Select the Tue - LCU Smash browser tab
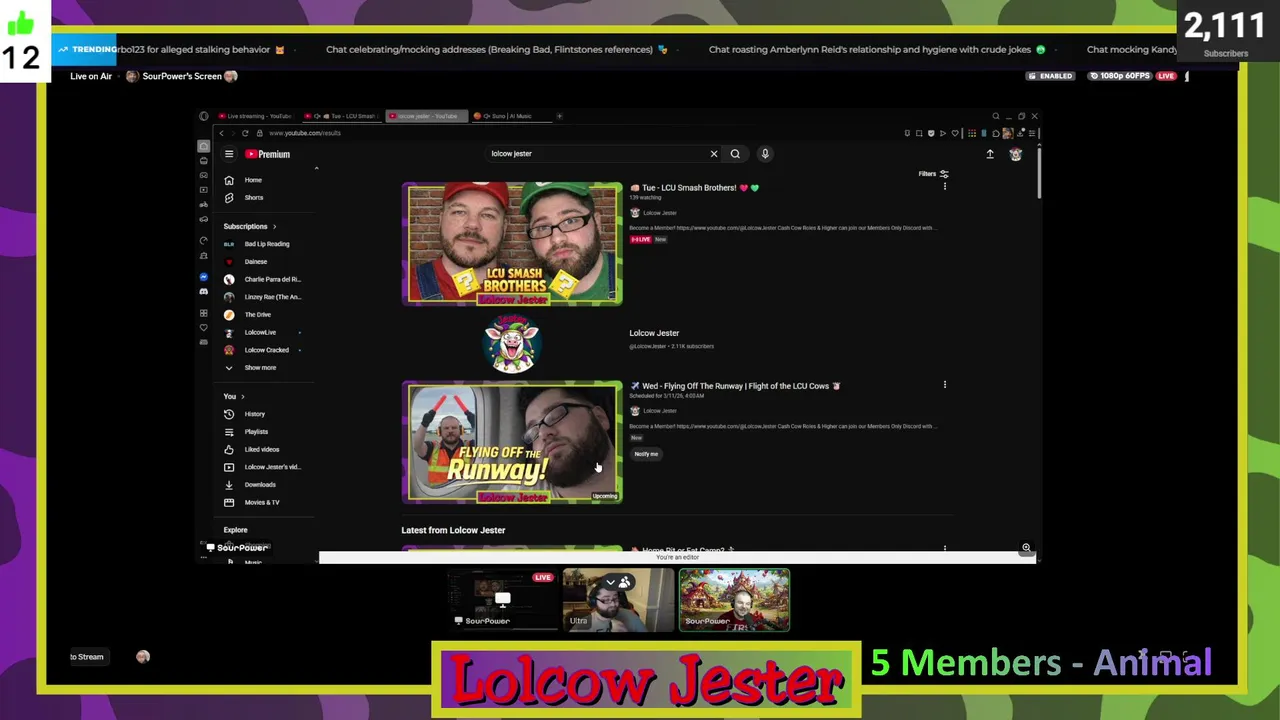The image size is (1280, 720). (x=342, y=116)
